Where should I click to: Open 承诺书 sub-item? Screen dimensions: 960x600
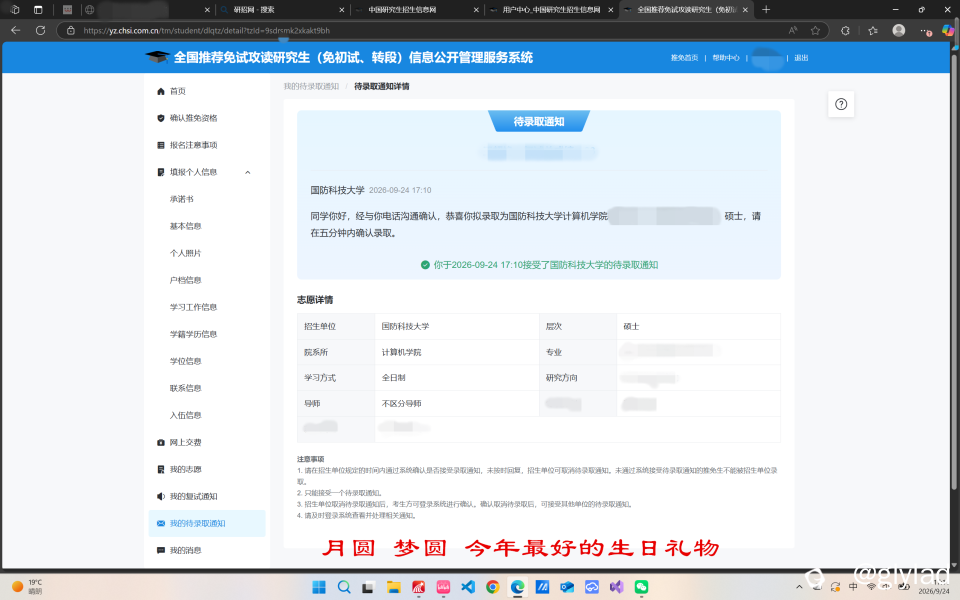tap(182, 199)
